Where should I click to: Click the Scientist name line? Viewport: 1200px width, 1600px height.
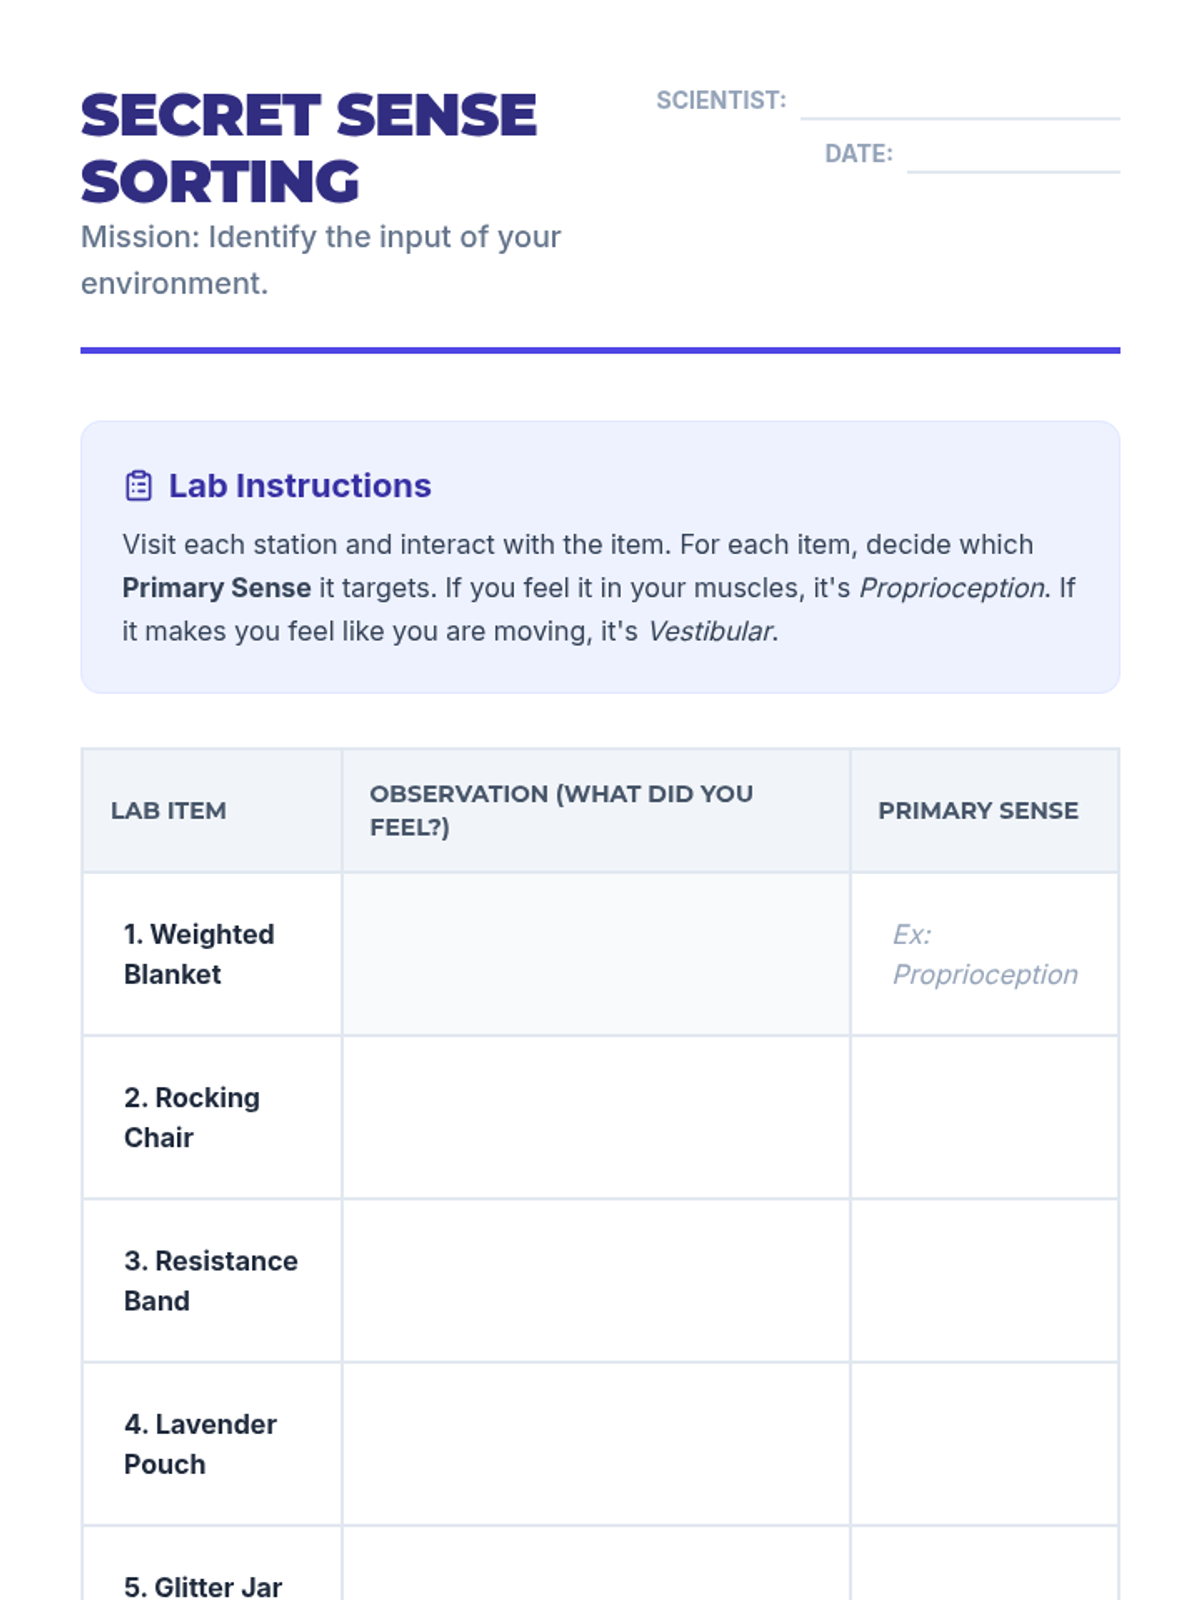(x=959, y=104)
